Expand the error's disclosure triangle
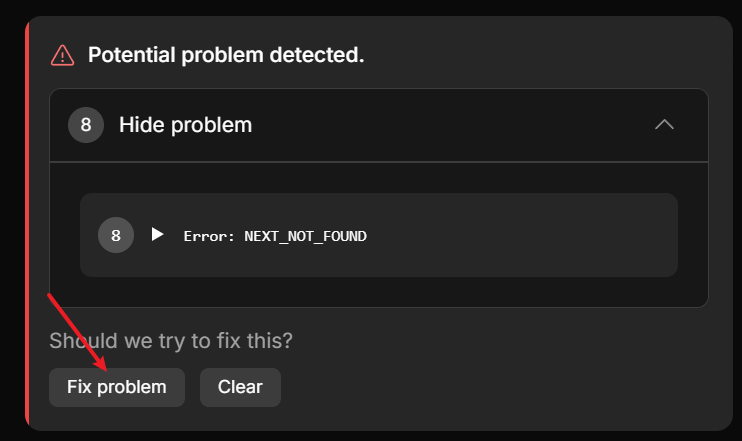Screen dimensions: 742x441 [157, 235]
